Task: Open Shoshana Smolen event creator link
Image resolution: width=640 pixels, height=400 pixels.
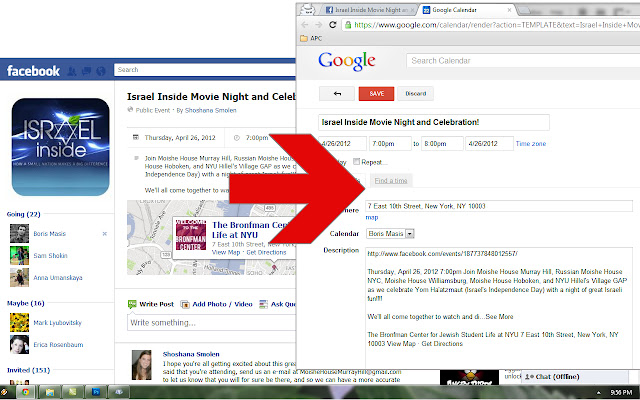Action: [211, 110]
